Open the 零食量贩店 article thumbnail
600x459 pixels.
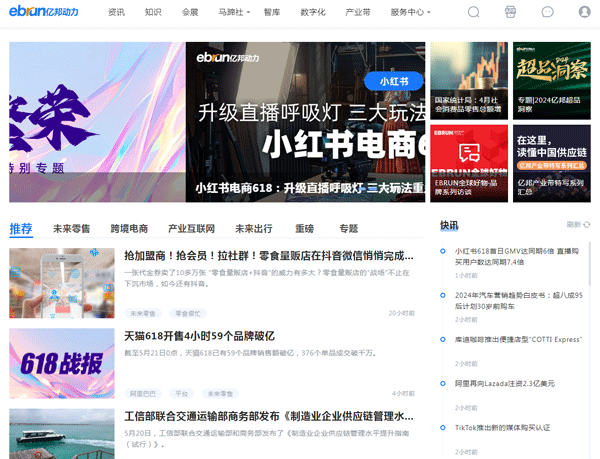pyautogui.click(x=62, y=283)
